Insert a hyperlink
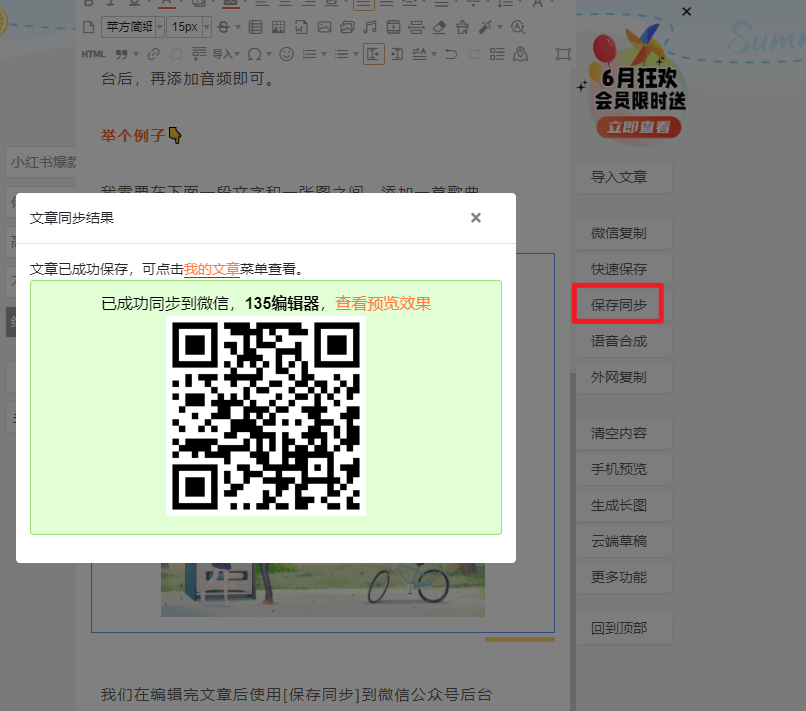The width and height of the screenshot is (806, 711). pyautogui.click(x=153, y=54)
